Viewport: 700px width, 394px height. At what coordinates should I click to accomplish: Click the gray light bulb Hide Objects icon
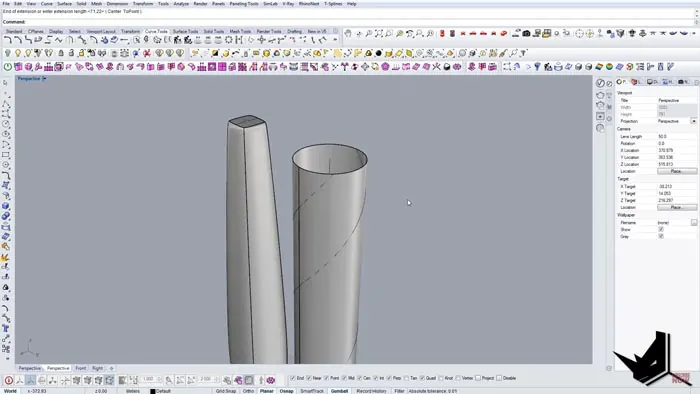[8, 53]
